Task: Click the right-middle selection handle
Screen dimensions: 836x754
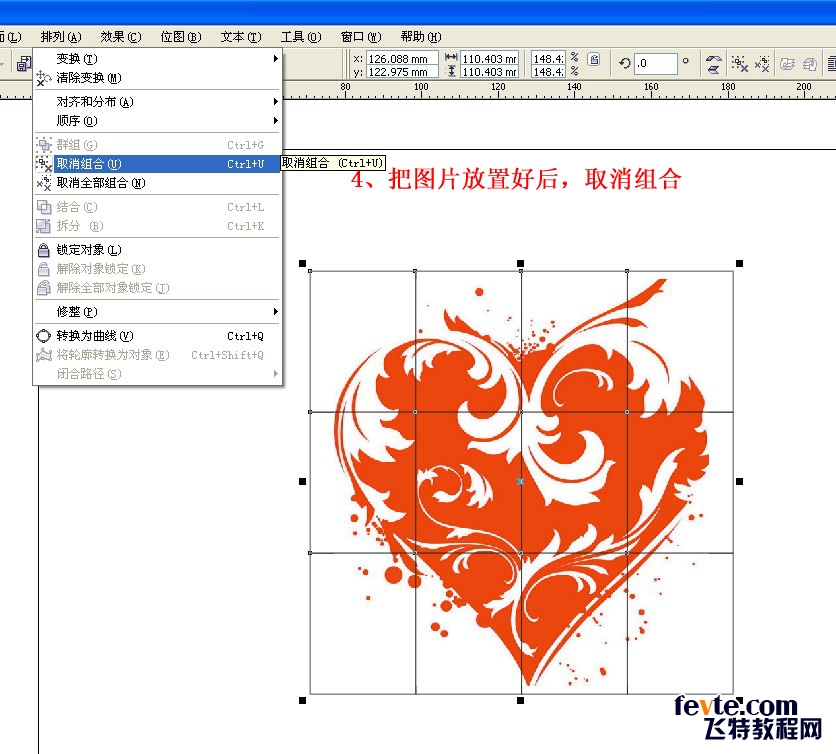Action: 739,482
